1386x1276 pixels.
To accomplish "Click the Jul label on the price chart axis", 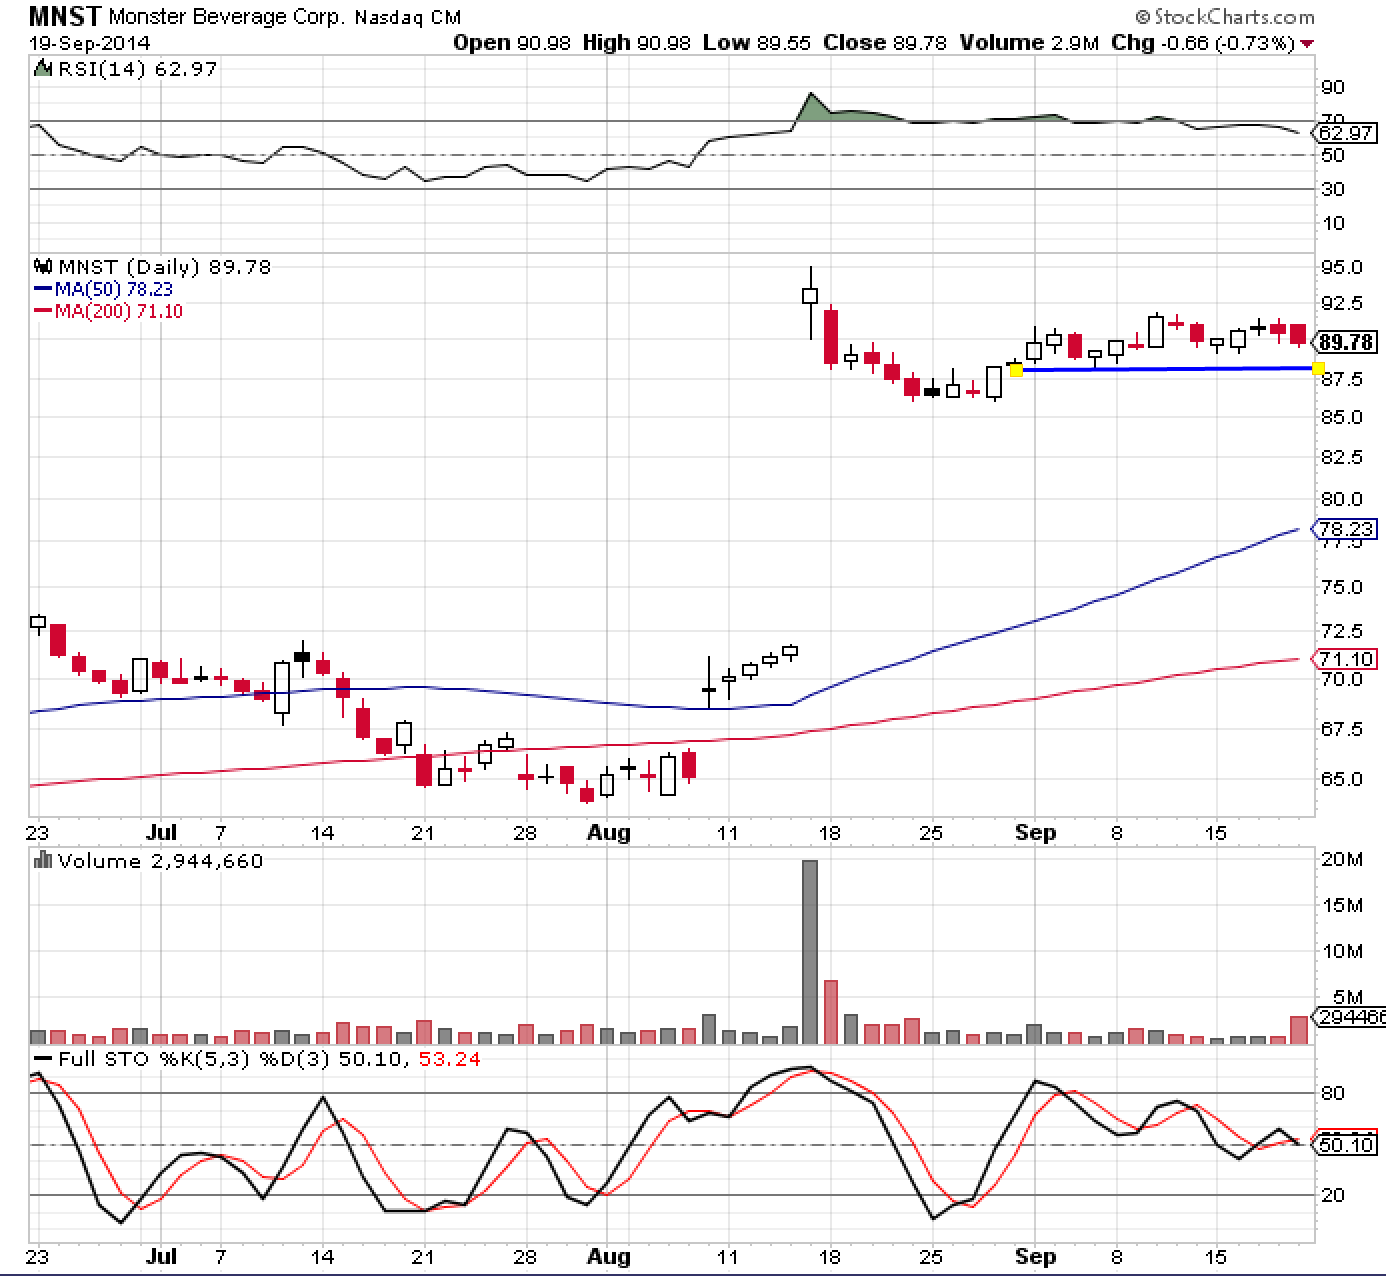I will pyautogui.click(x=161, y=833).
